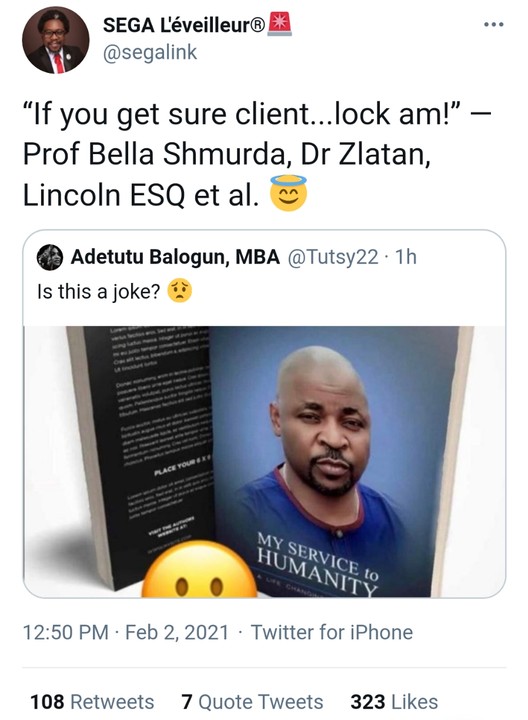The height and width of the screenshot is (720, 528).
Task: Open the 1h timestamp of quoted tweet
Action: point(406,257)
